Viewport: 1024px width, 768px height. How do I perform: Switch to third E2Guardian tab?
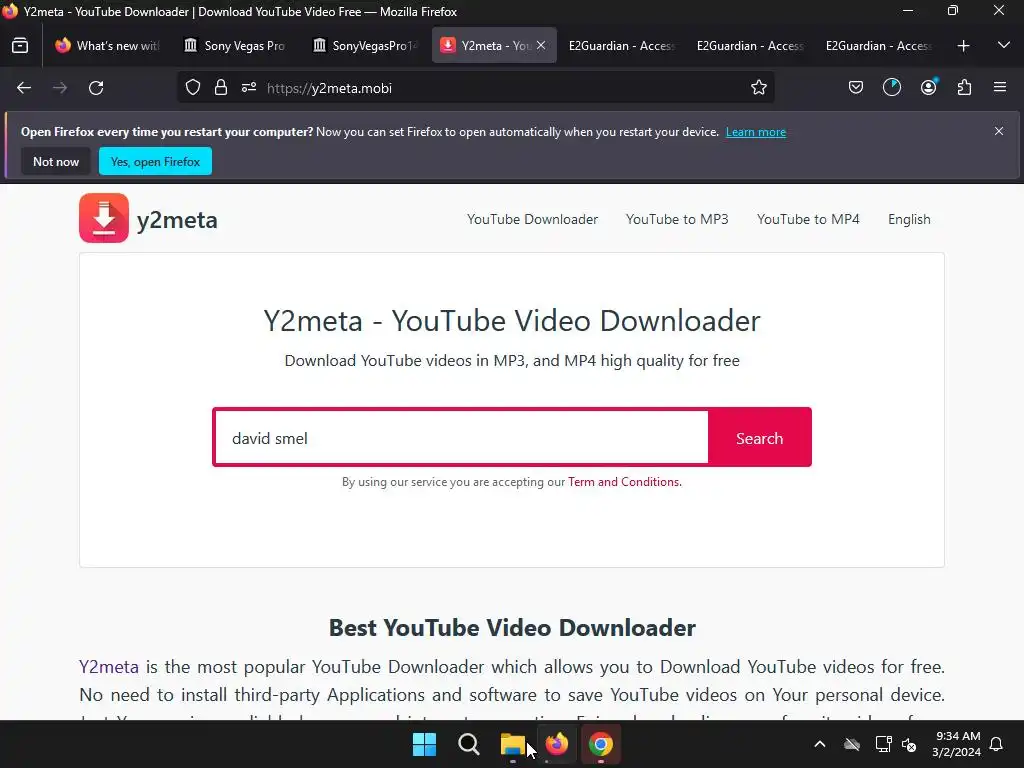coord(878,46)
